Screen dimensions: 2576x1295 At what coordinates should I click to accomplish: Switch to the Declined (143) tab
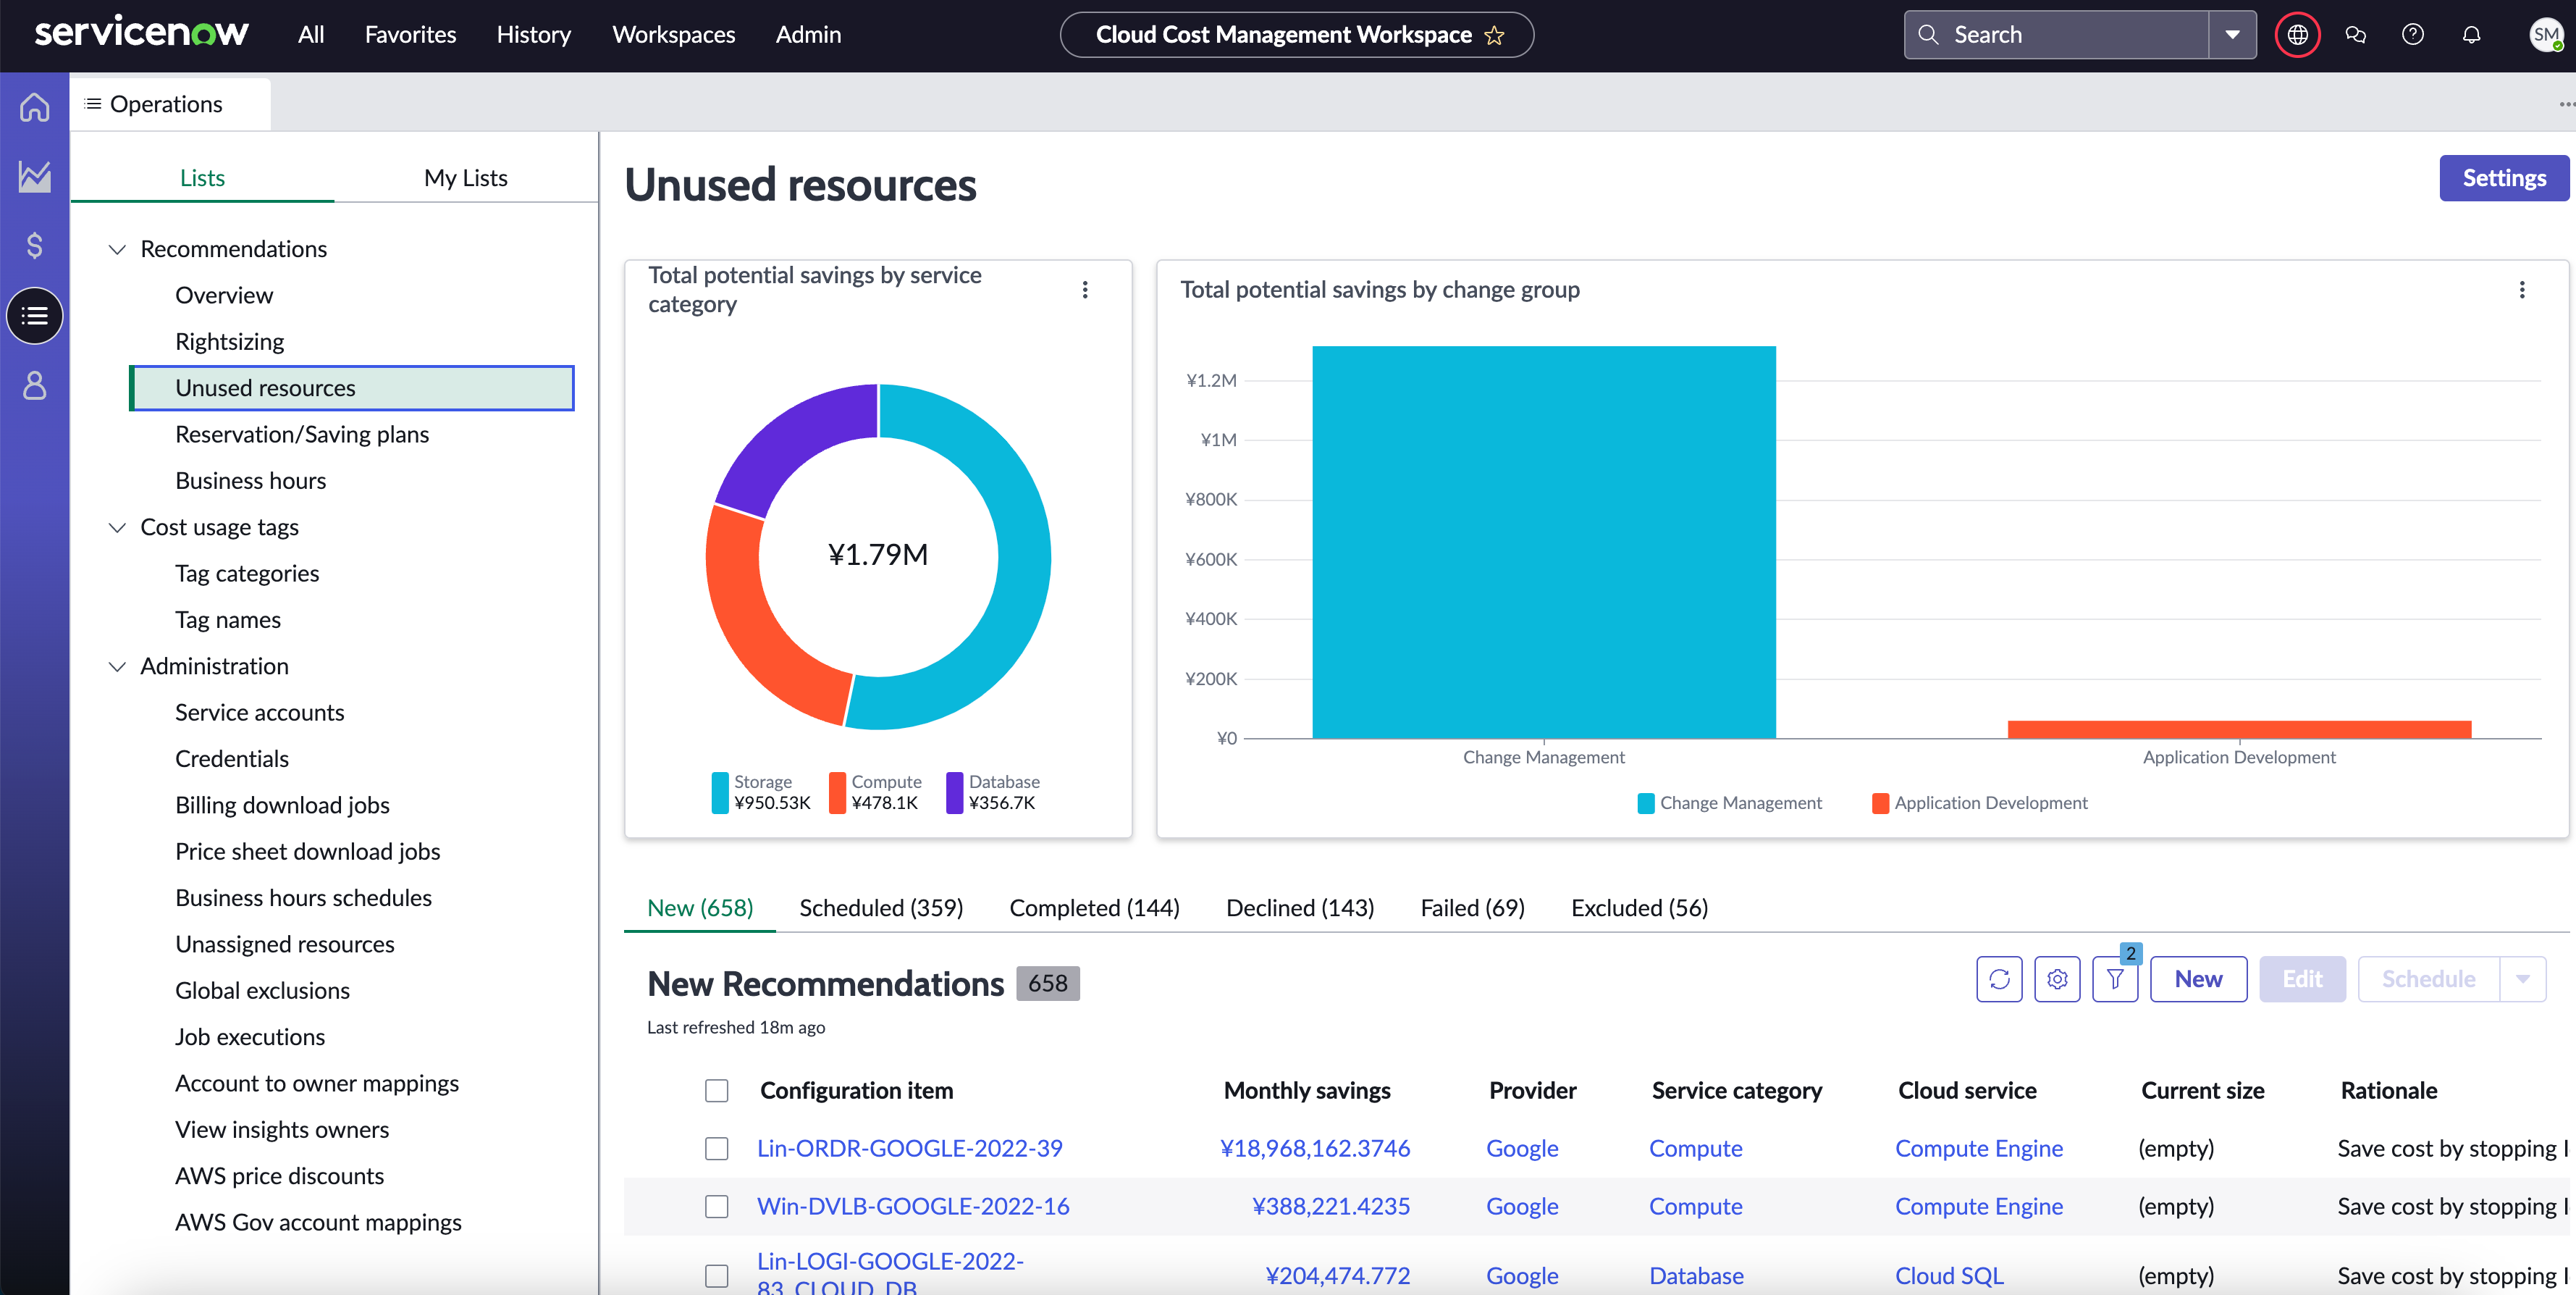[x=1300, y=908]
